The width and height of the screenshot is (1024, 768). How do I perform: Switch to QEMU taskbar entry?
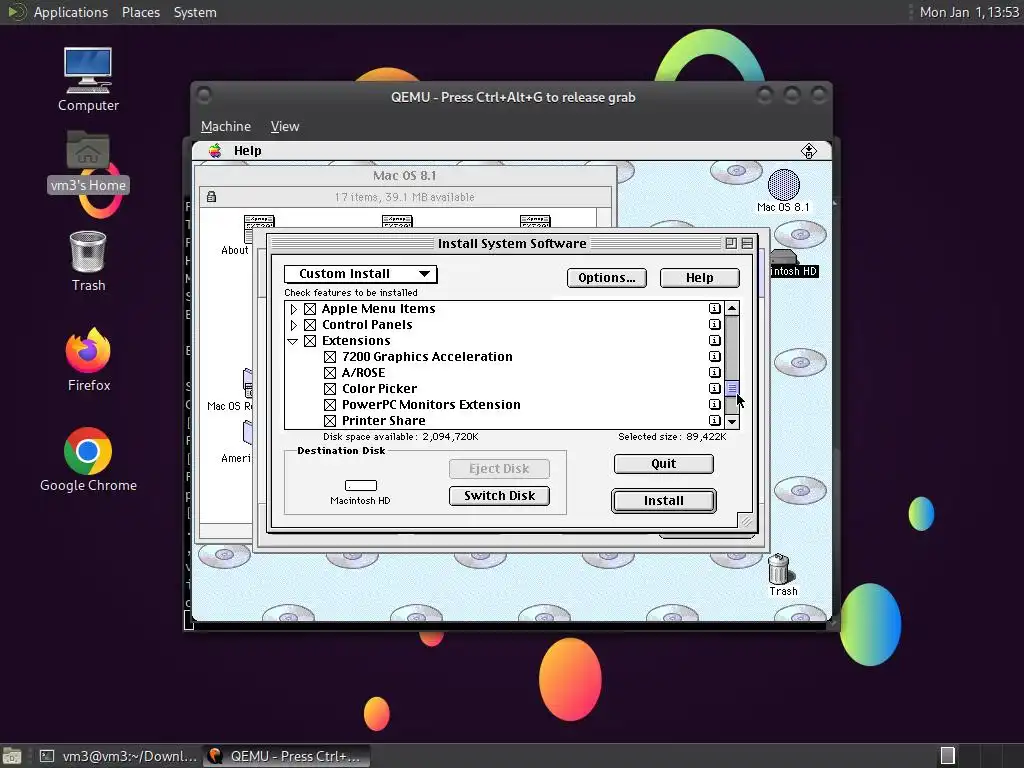click(x=286, y=756)
